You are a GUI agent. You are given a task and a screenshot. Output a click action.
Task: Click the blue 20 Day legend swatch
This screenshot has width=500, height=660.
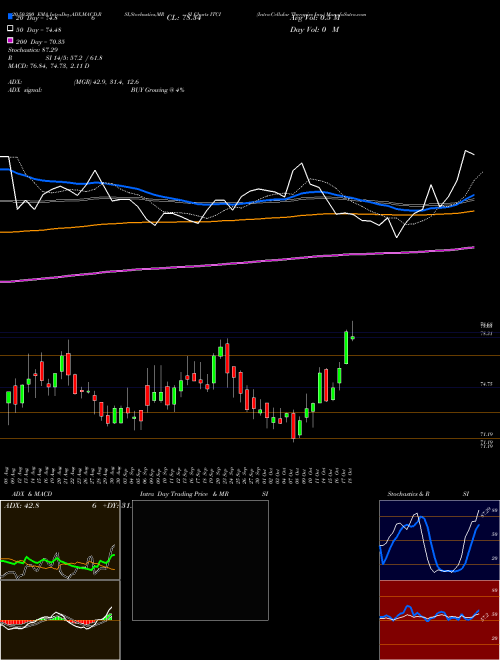click(x=10, y=17)
